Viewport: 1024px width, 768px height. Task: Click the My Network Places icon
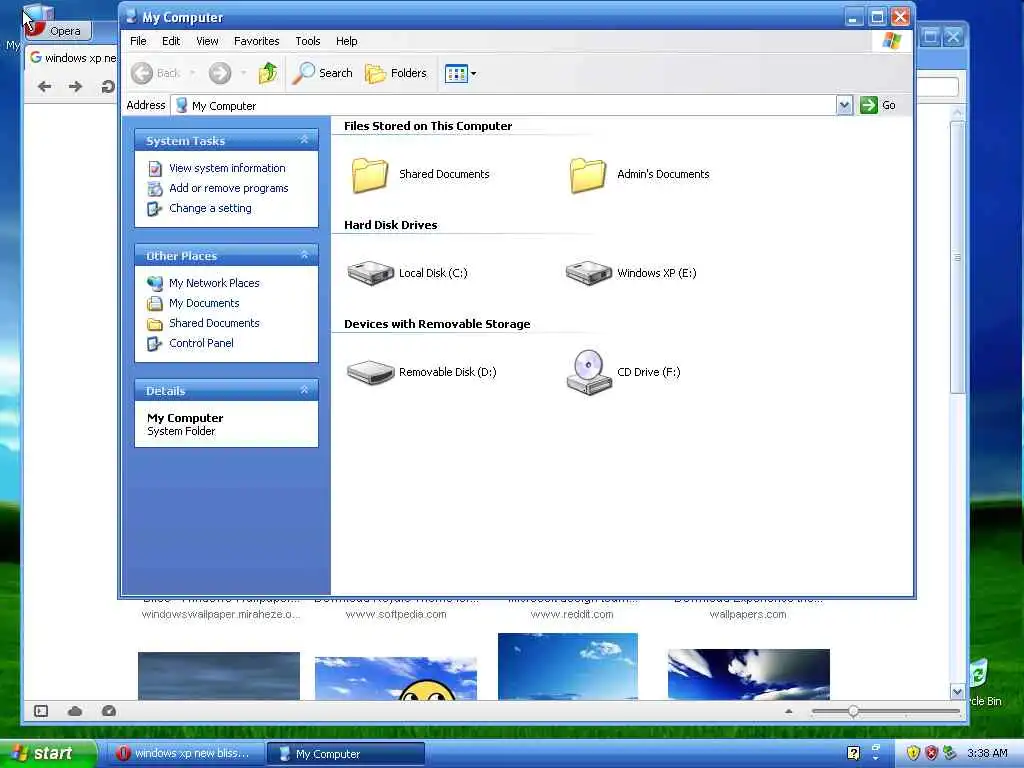155,283
